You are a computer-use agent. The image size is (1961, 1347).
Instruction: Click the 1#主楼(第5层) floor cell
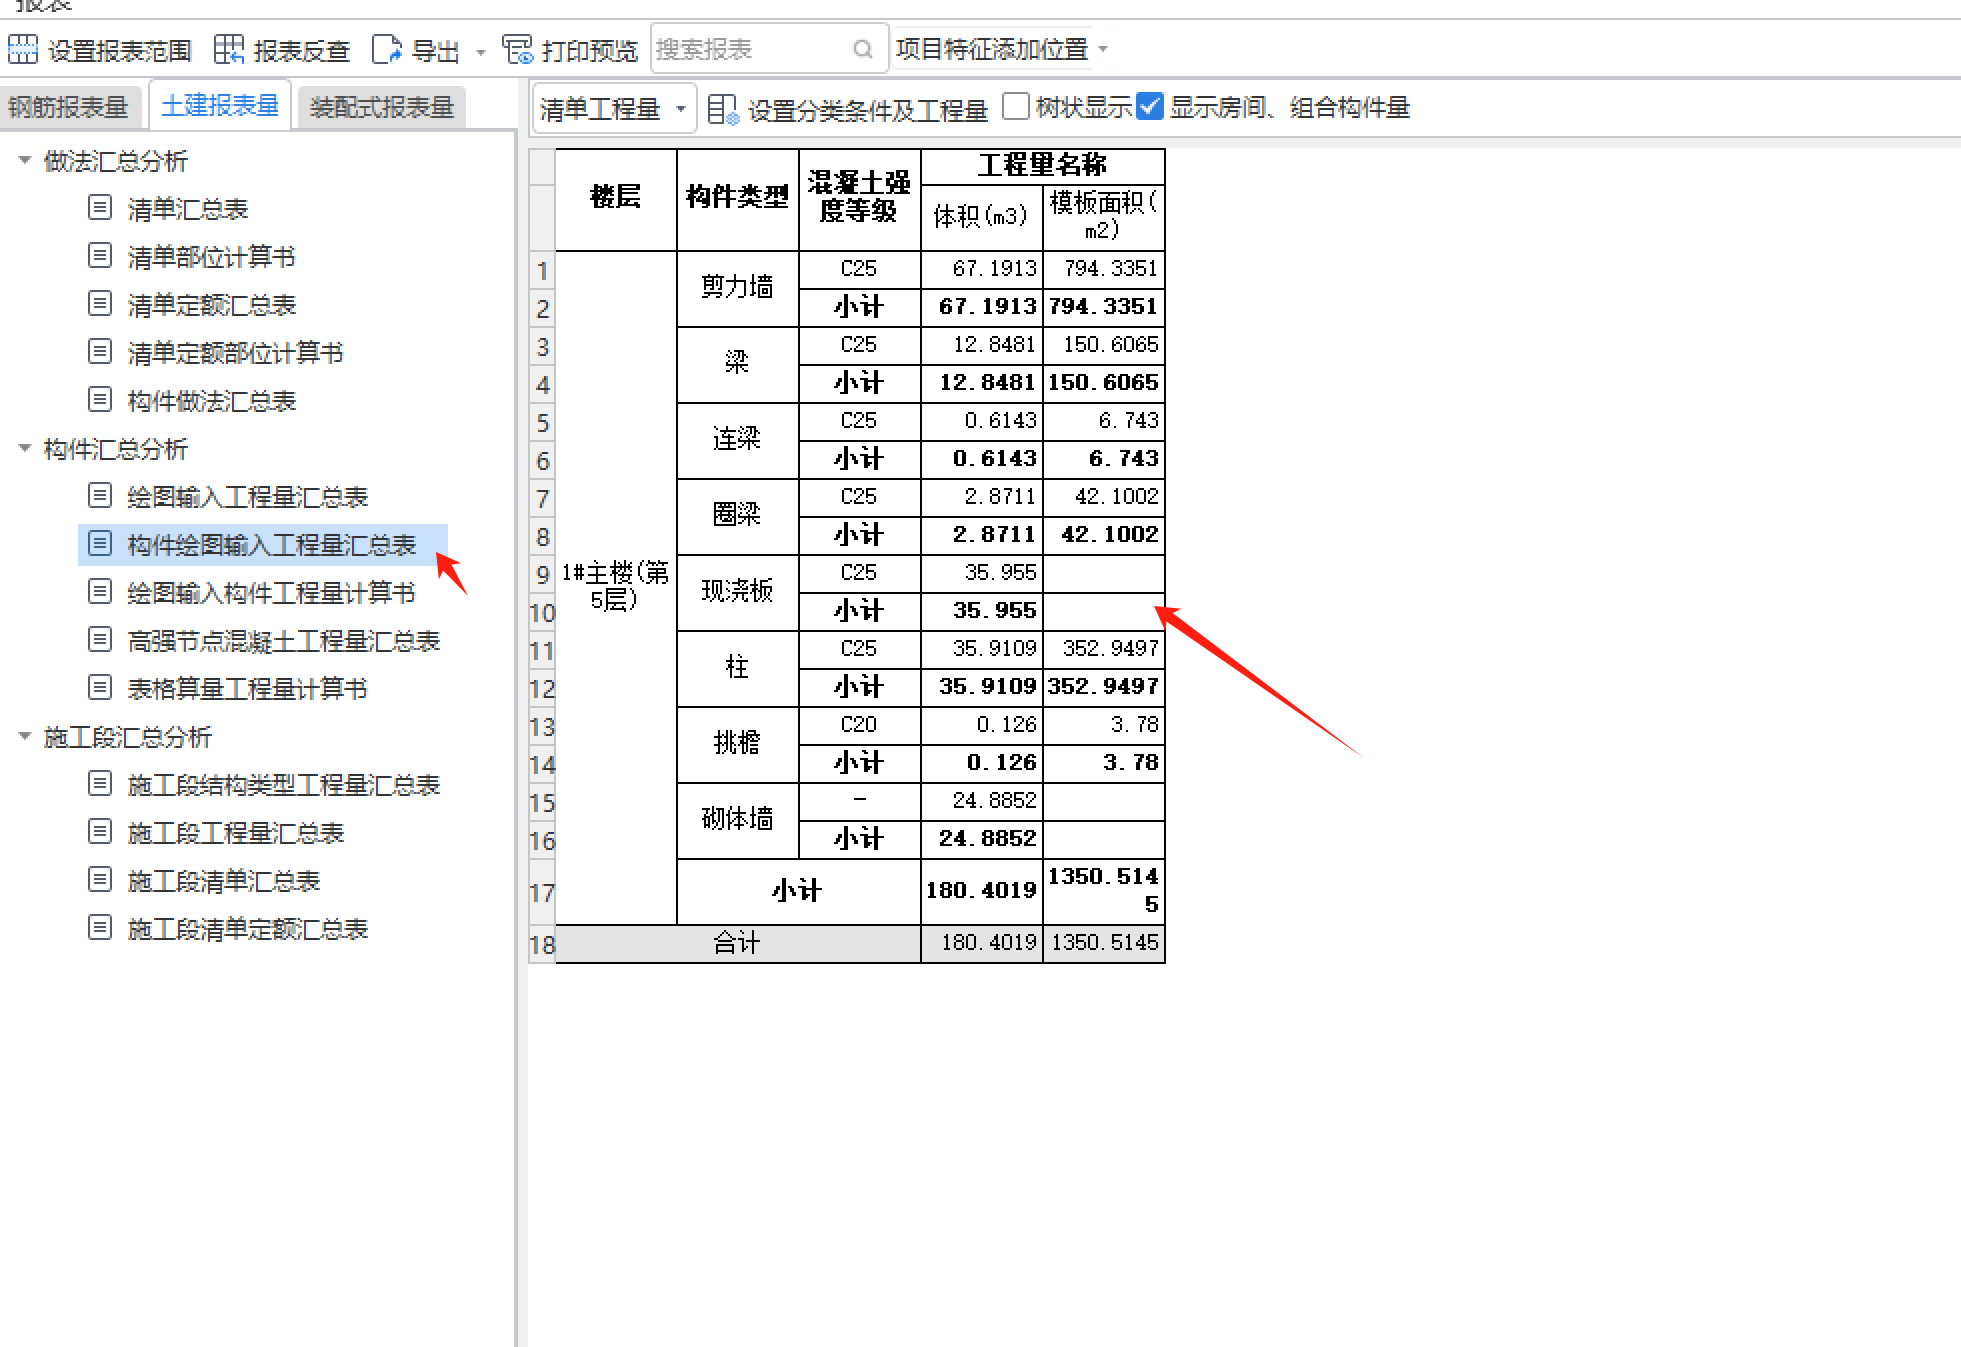point(616,587)
